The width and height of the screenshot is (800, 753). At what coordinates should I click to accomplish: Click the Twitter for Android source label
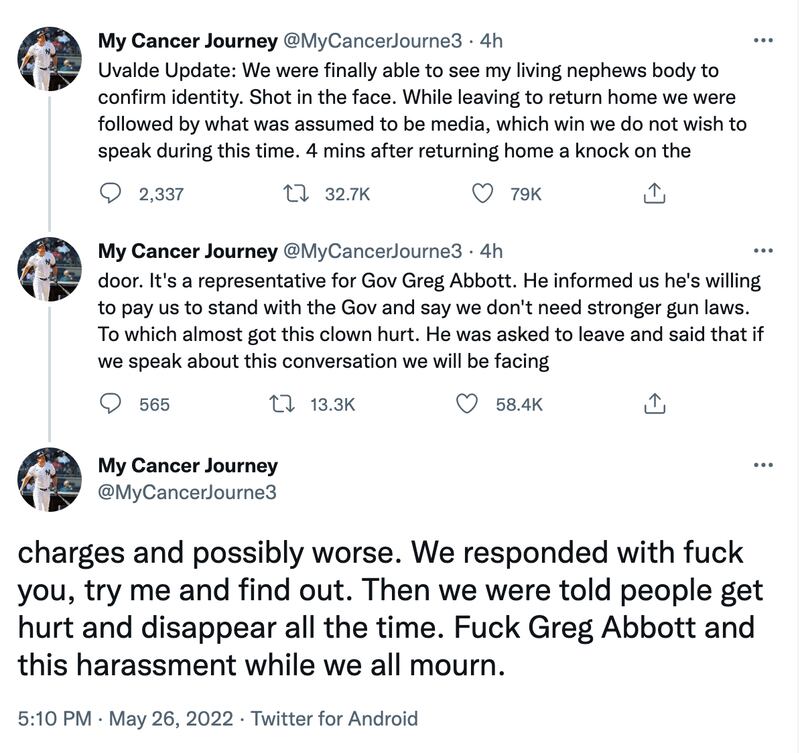tap(334, 718)
